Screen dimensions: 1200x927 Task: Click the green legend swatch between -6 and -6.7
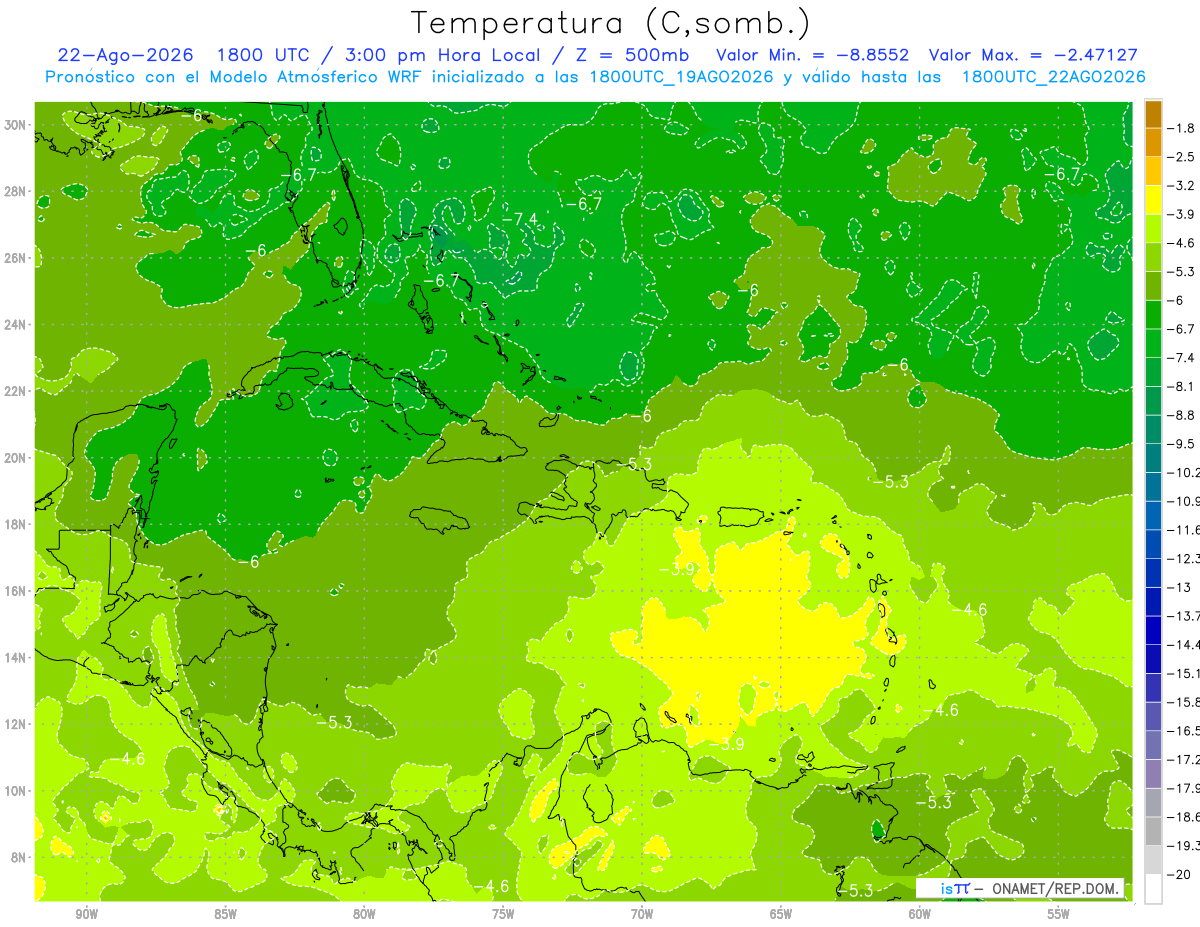pos(1153,314)
